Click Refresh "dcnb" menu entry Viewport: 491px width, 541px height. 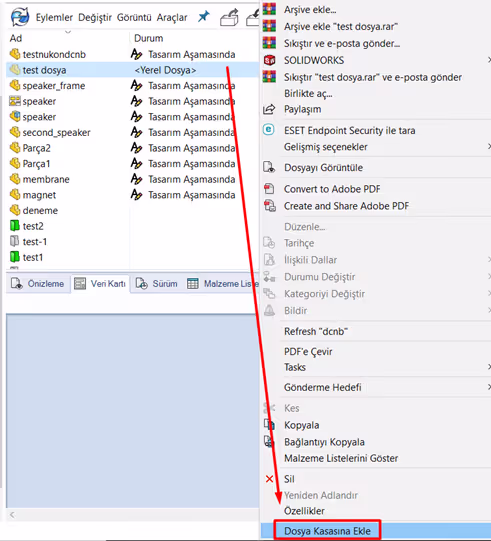click(316, 331)
